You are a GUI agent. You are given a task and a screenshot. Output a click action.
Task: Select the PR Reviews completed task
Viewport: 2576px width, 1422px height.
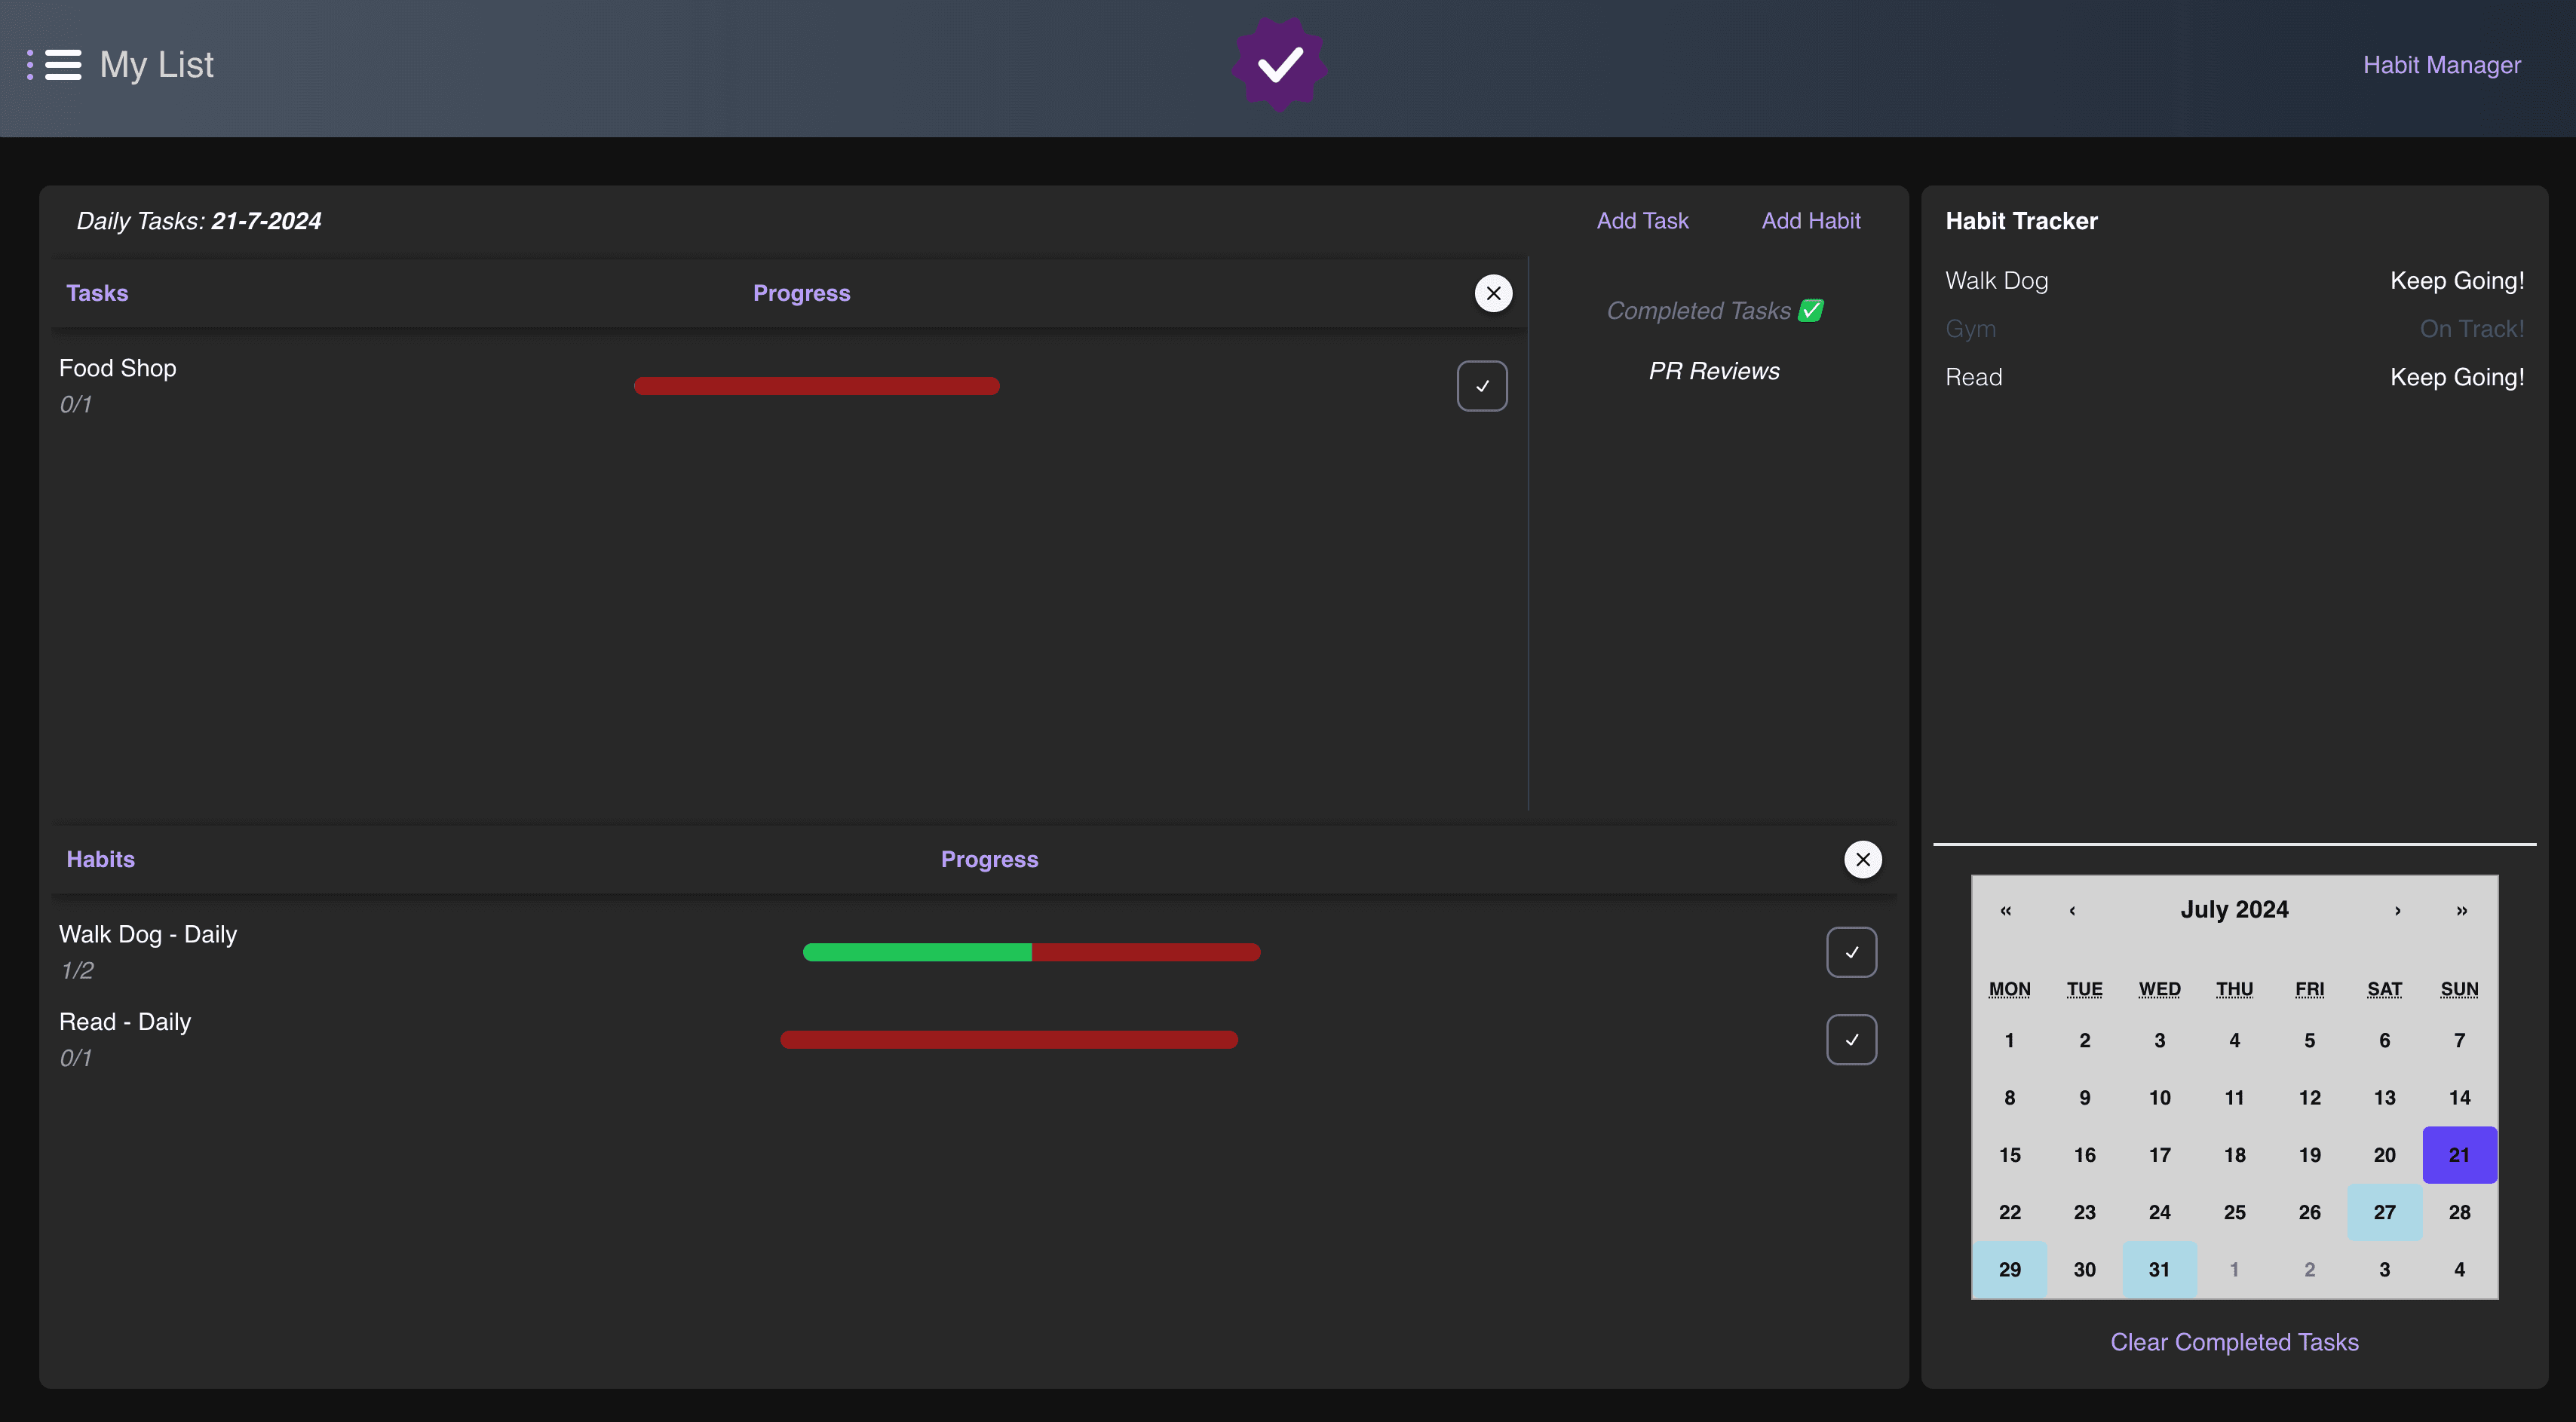(1714, 371)
